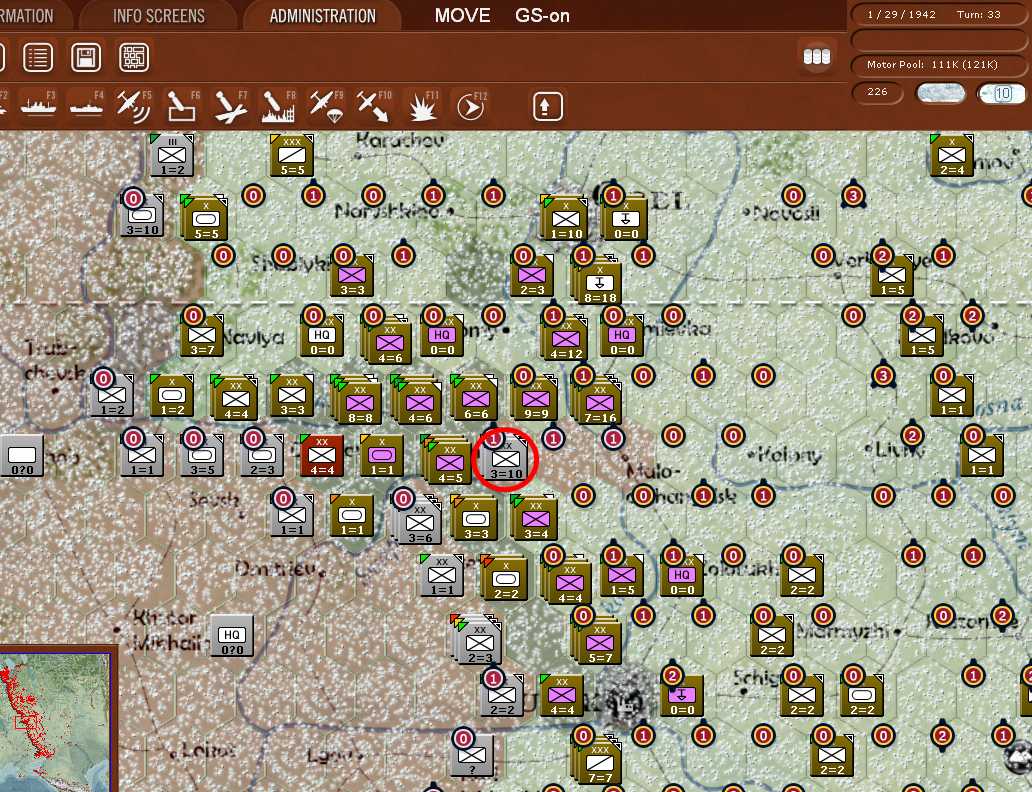The height and width of the screenshot is (792, 1032).
Task: Switch to the INFO SCREENS tab
Action: point(159,16)
